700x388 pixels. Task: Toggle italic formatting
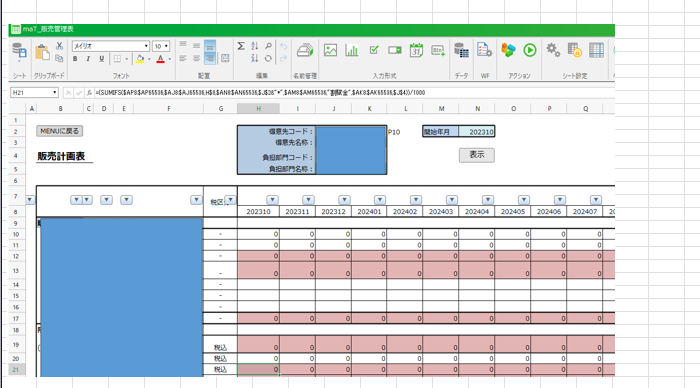tap(88, 59)
